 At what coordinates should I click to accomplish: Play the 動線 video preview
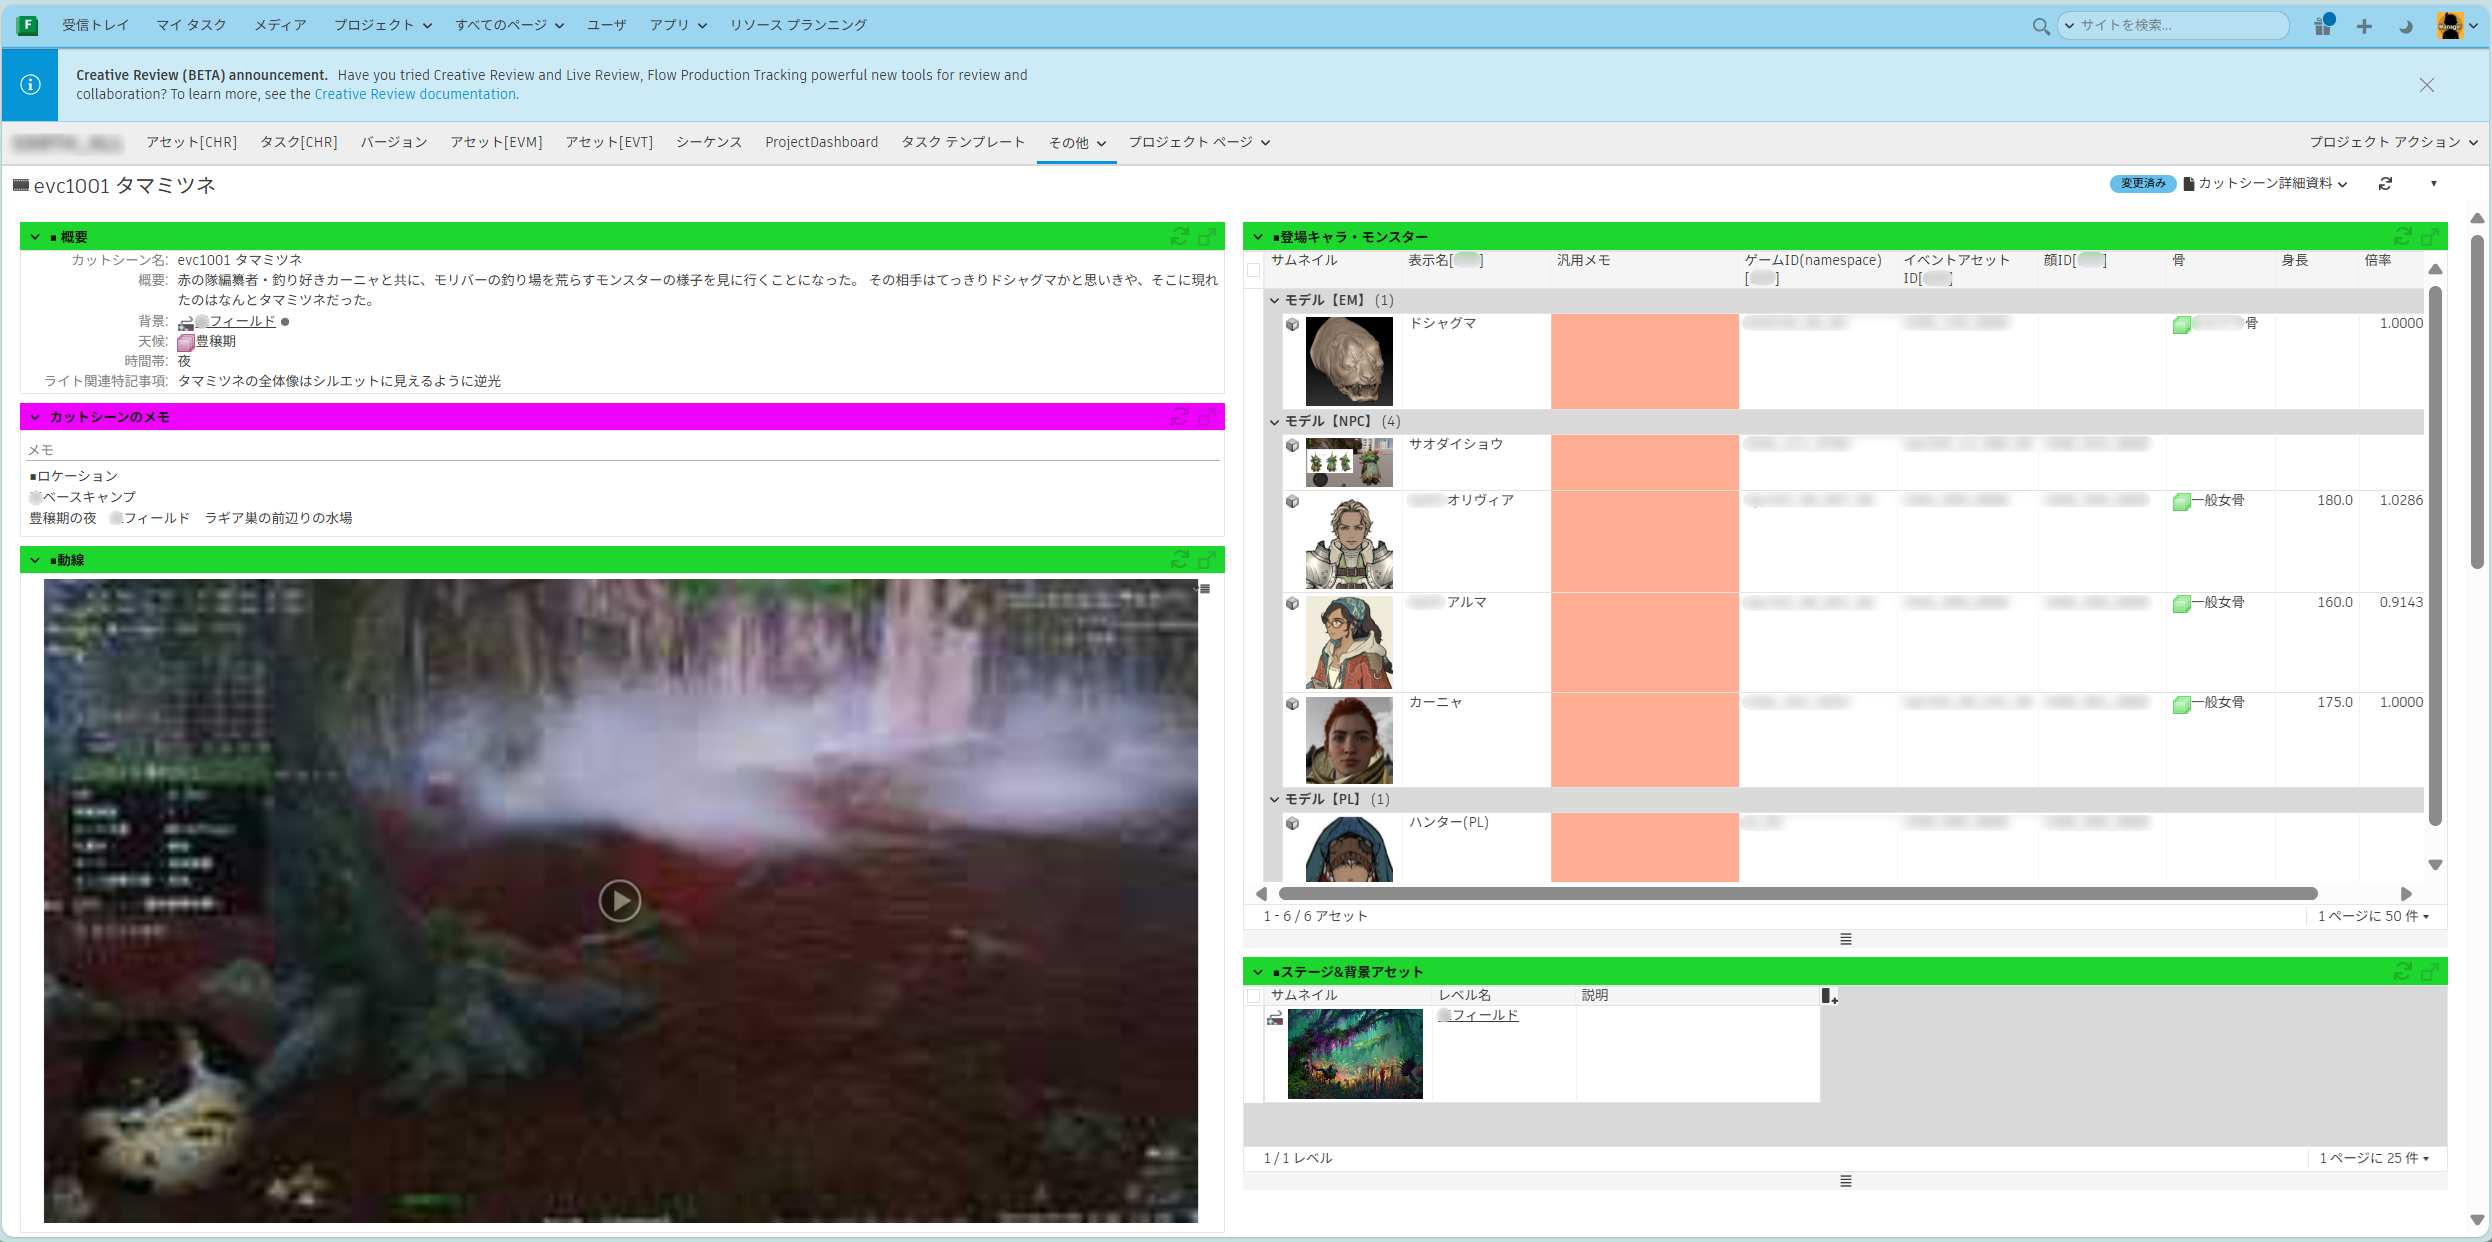620,900
